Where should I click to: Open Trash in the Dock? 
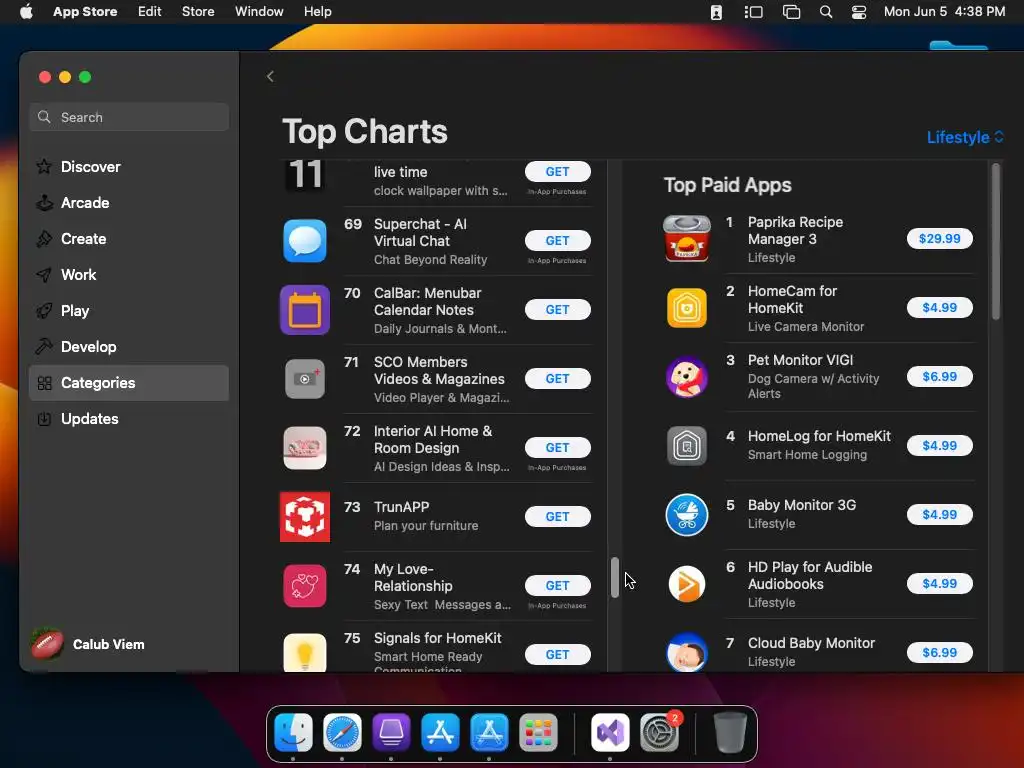tap(729, 732)
